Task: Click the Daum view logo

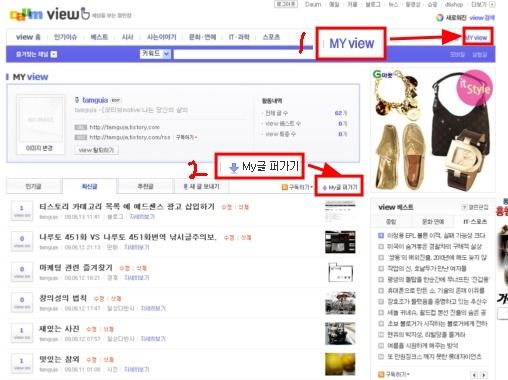Action: (49, 14)
